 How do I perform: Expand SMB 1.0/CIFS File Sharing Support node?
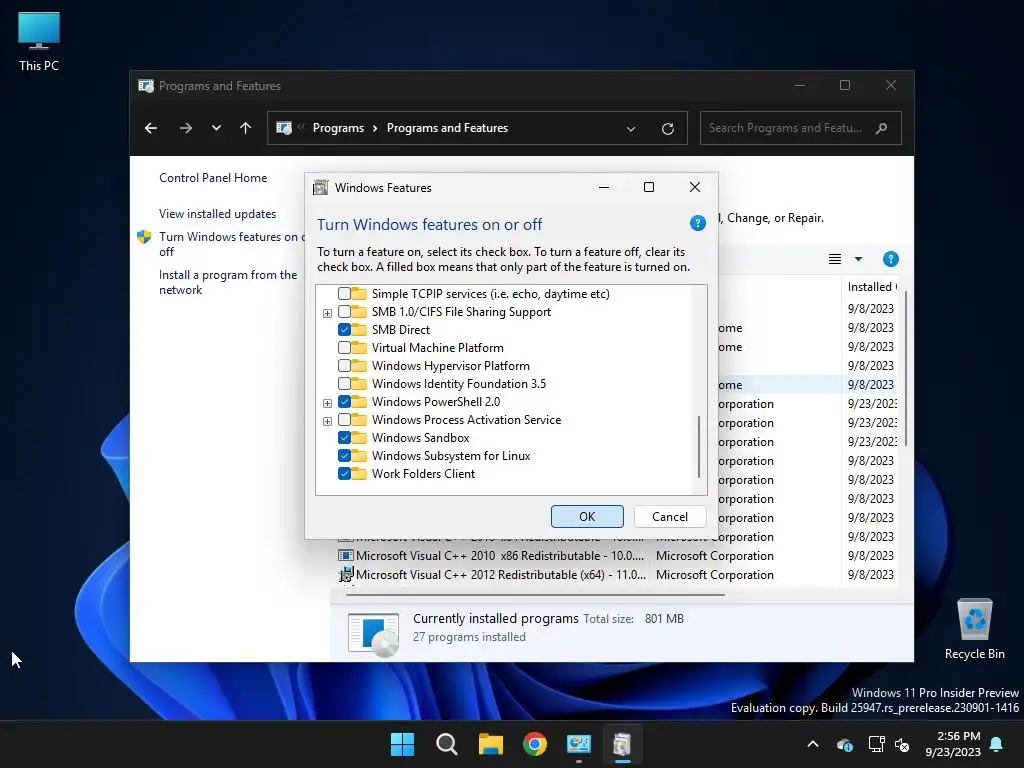point(327,313)
